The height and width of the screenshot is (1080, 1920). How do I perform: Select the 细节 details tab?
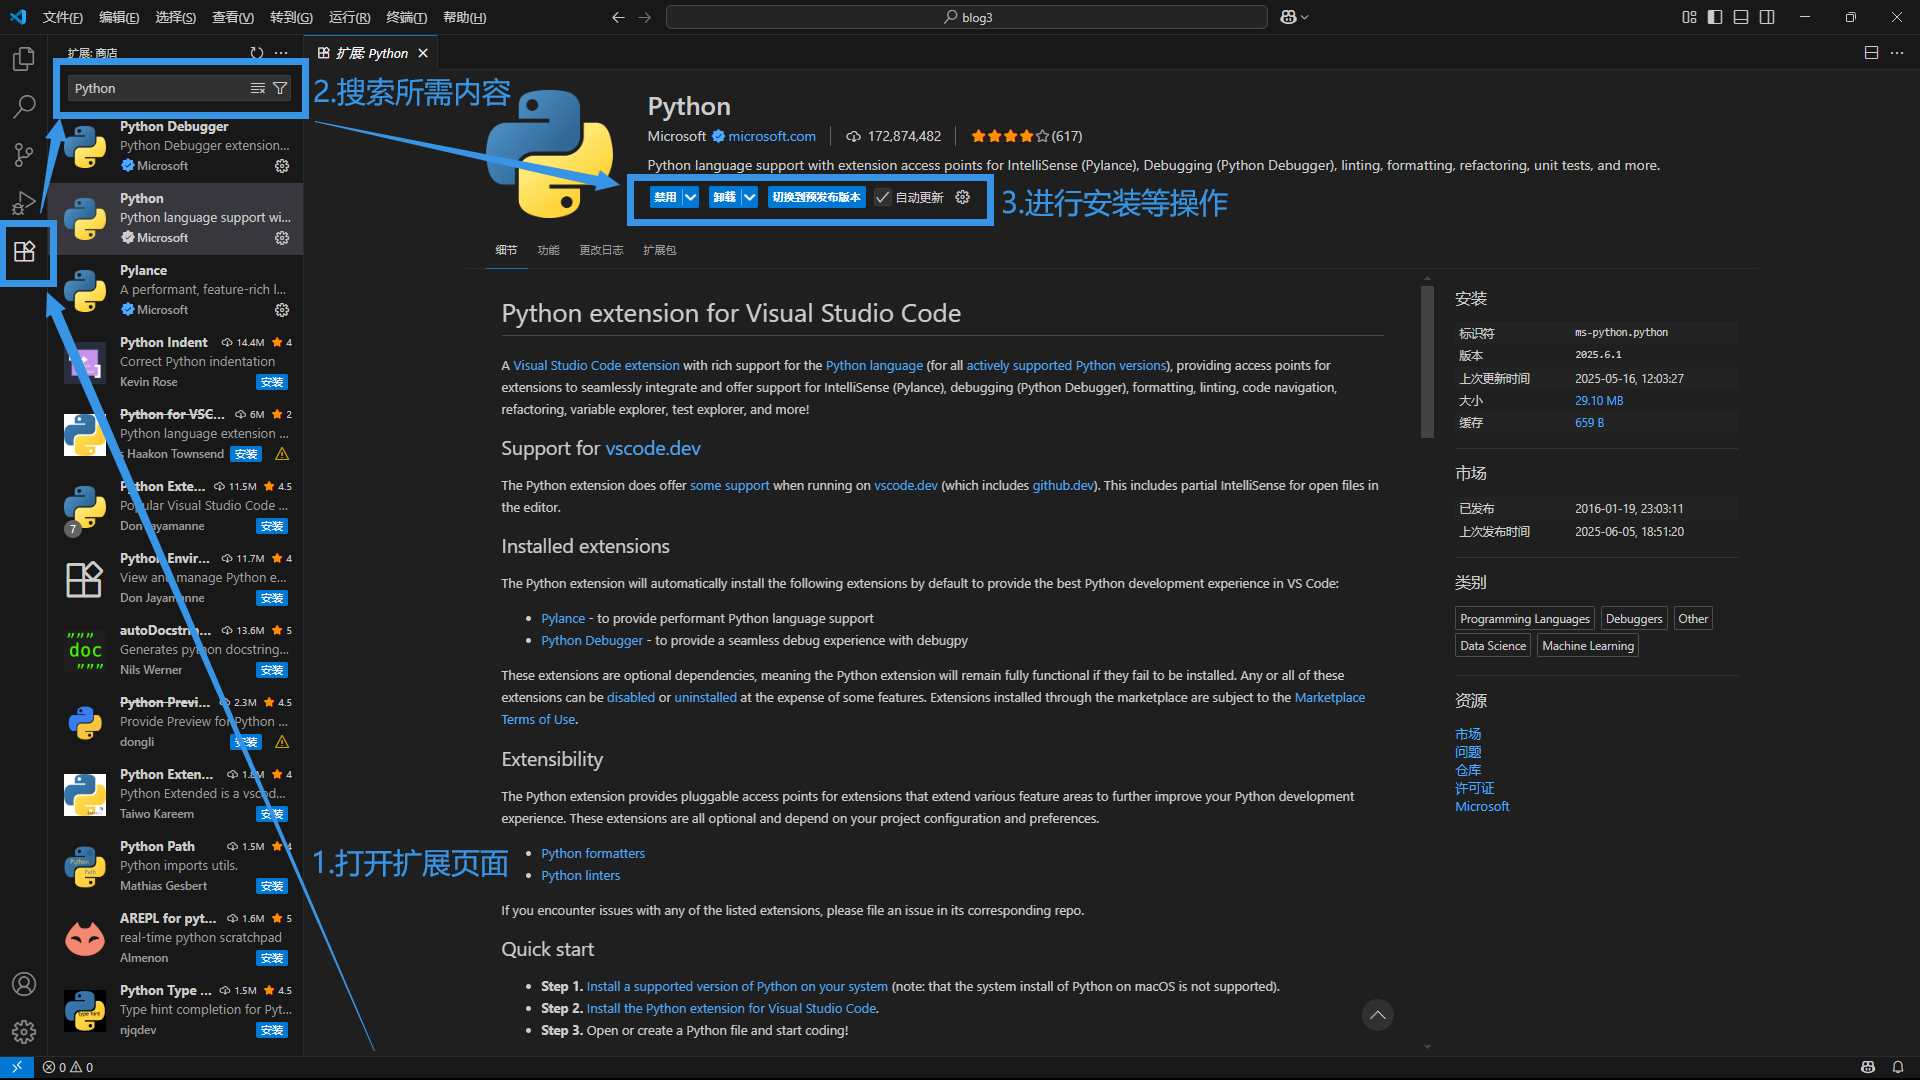click(x=506, y=250)
